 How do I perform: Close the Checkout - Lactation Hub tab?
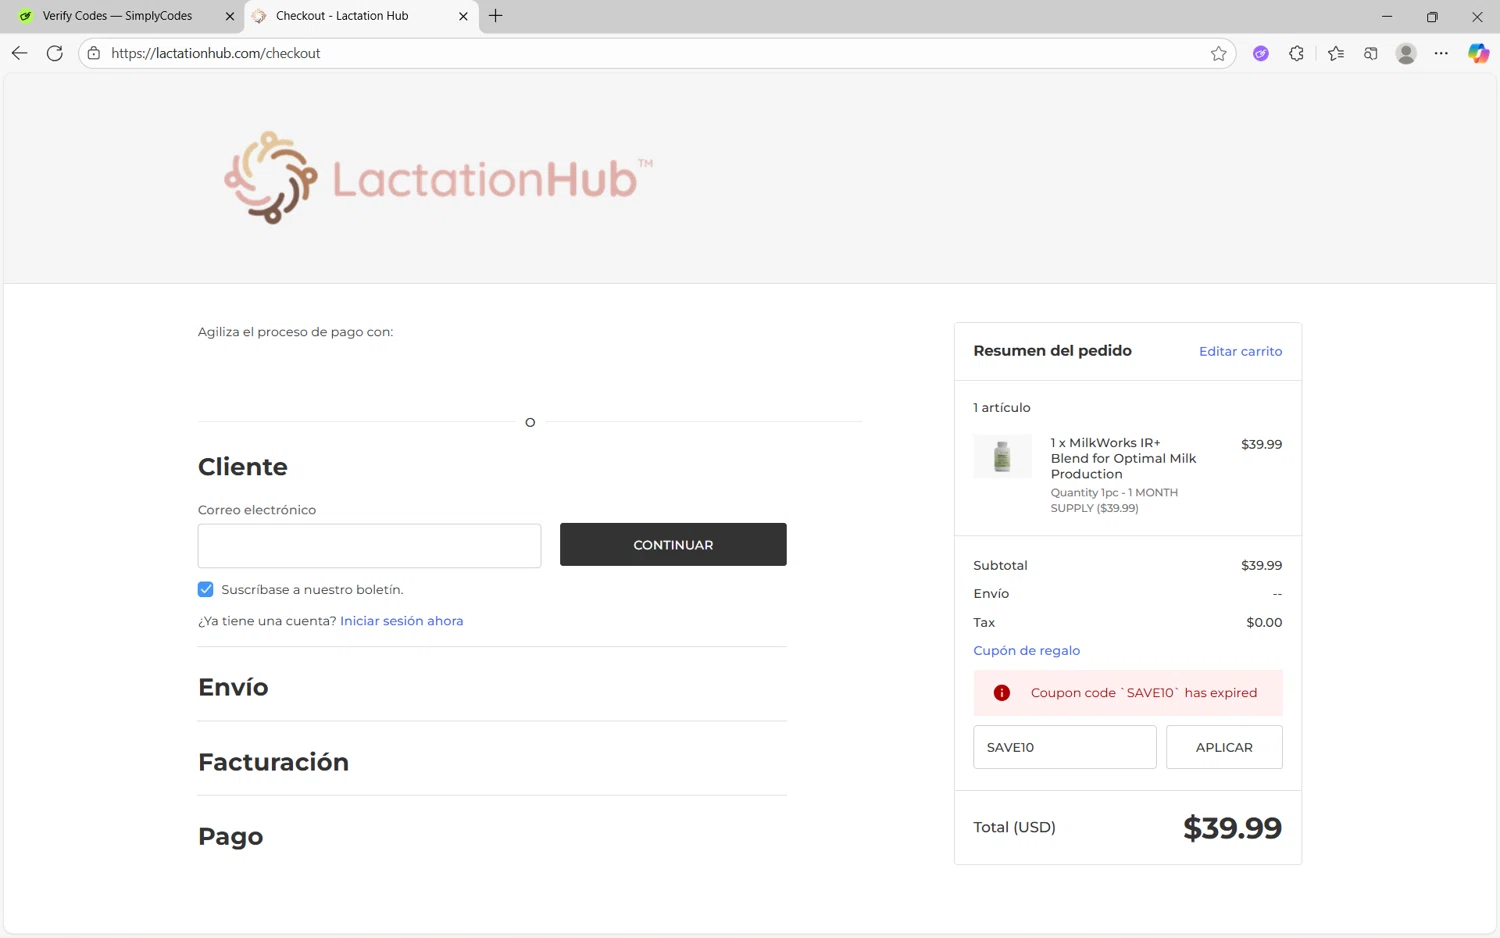(x=463, y=16)
